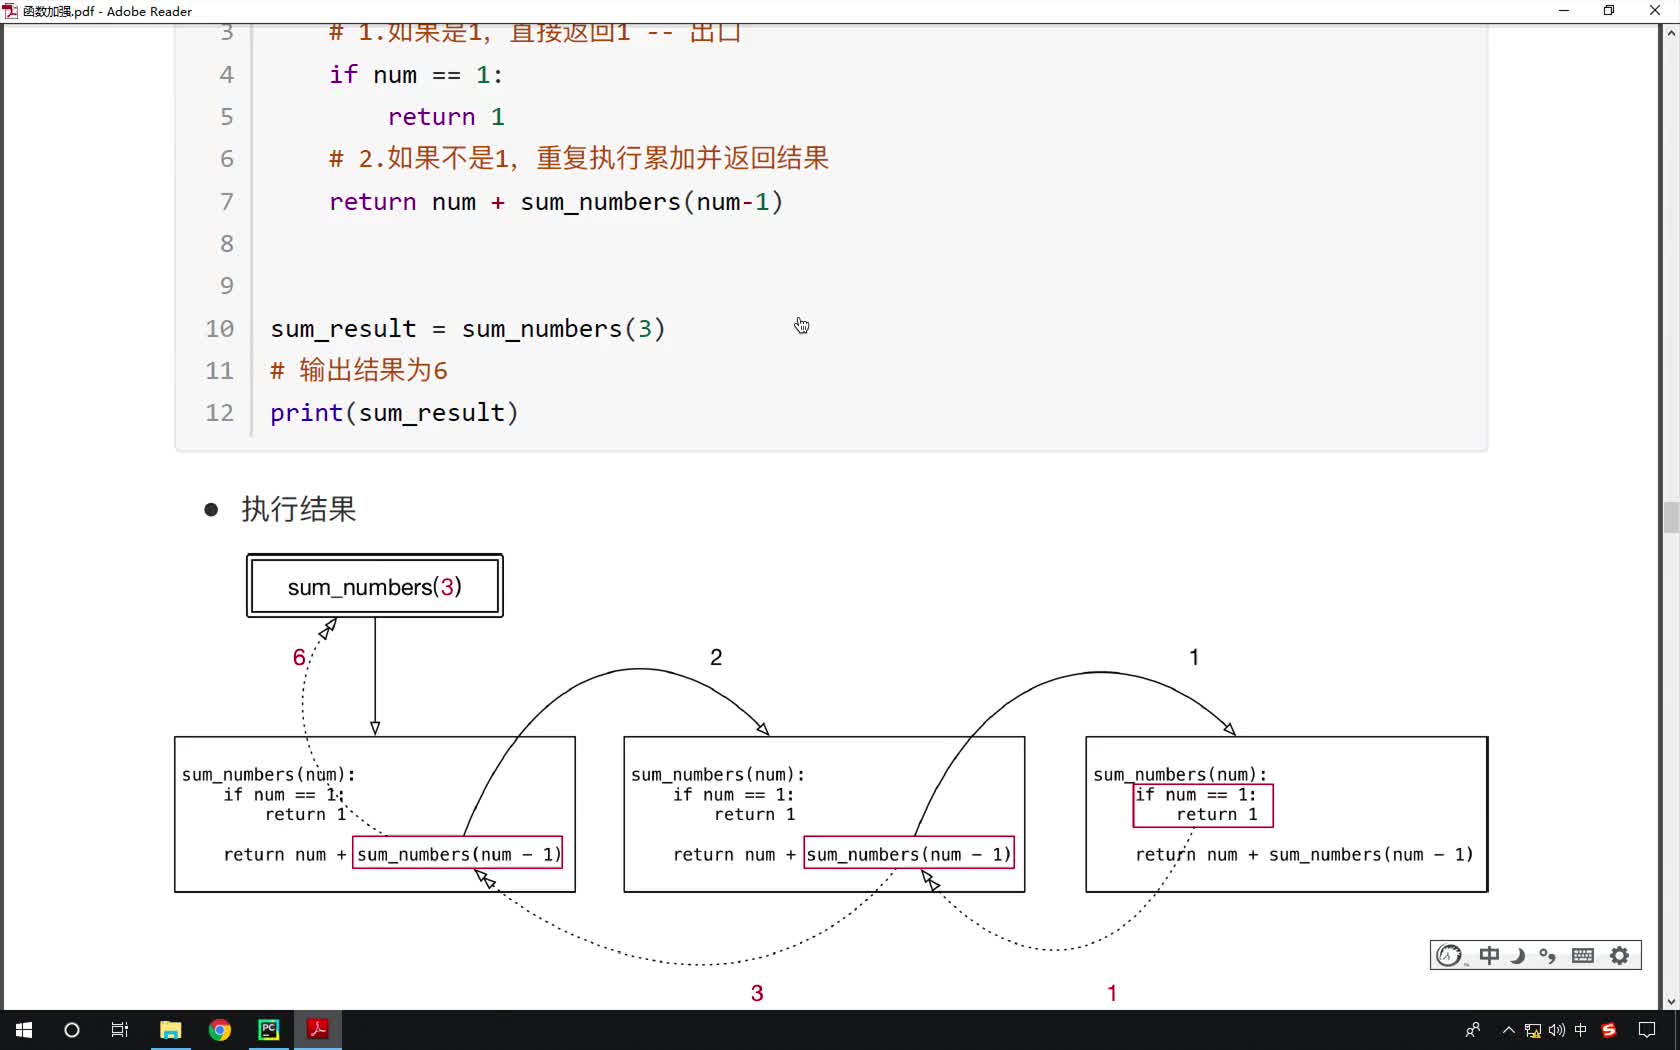
Task: Open network status tray icon
Action: (1532, 1031)
